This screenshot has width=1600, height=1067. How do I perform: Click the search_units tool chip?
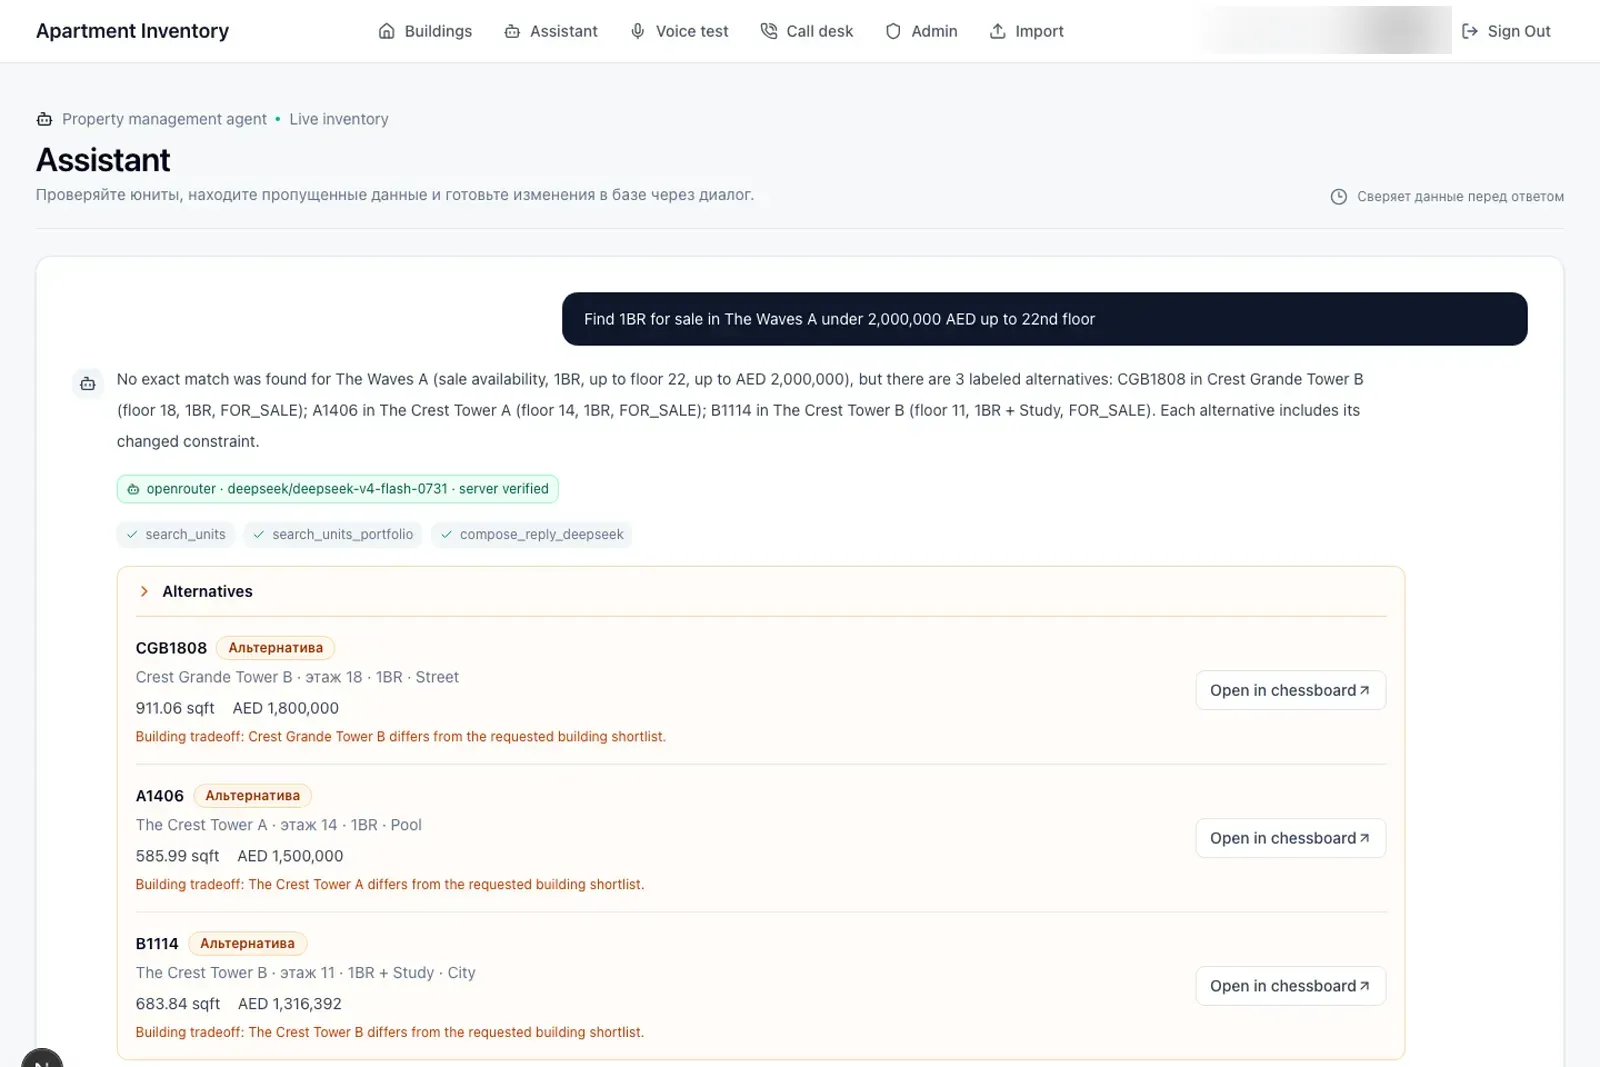(x=176, y=534)
